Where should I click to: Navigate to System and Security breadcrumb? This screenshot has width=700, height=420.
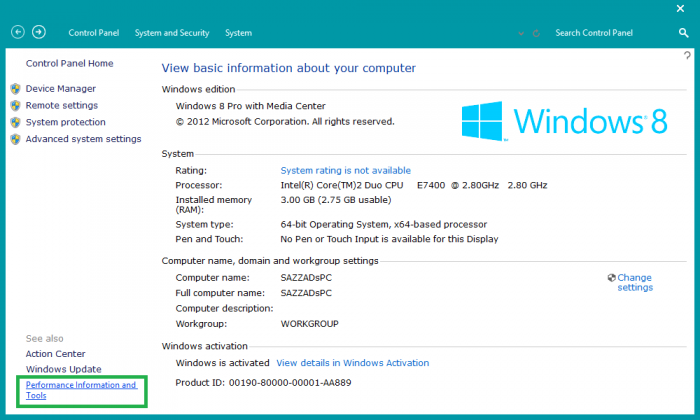tap(172, 33)
